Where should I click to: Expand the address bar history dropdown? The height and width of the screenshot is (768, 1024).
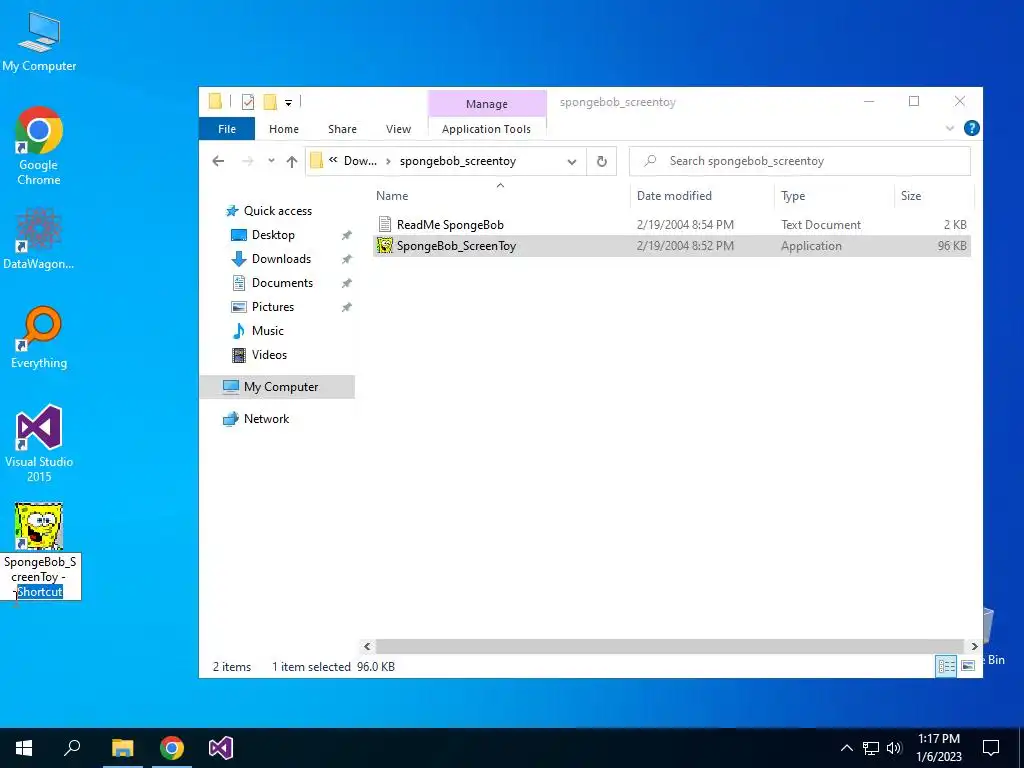[572, 161]
